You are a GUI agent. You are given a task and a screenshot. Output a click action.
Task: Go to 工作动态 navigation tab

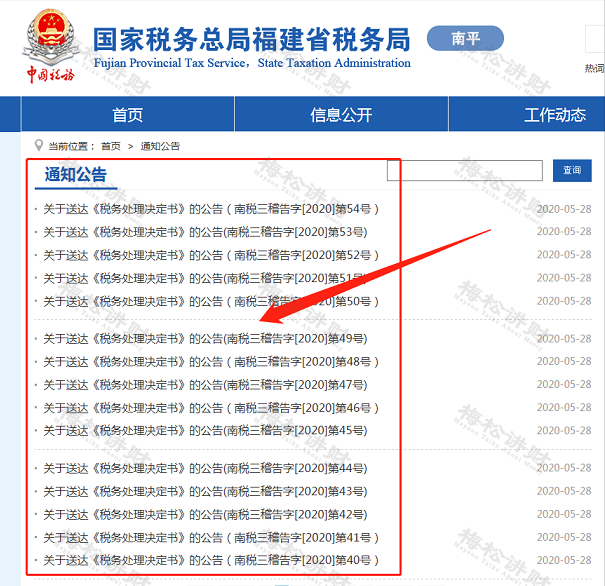554,115
